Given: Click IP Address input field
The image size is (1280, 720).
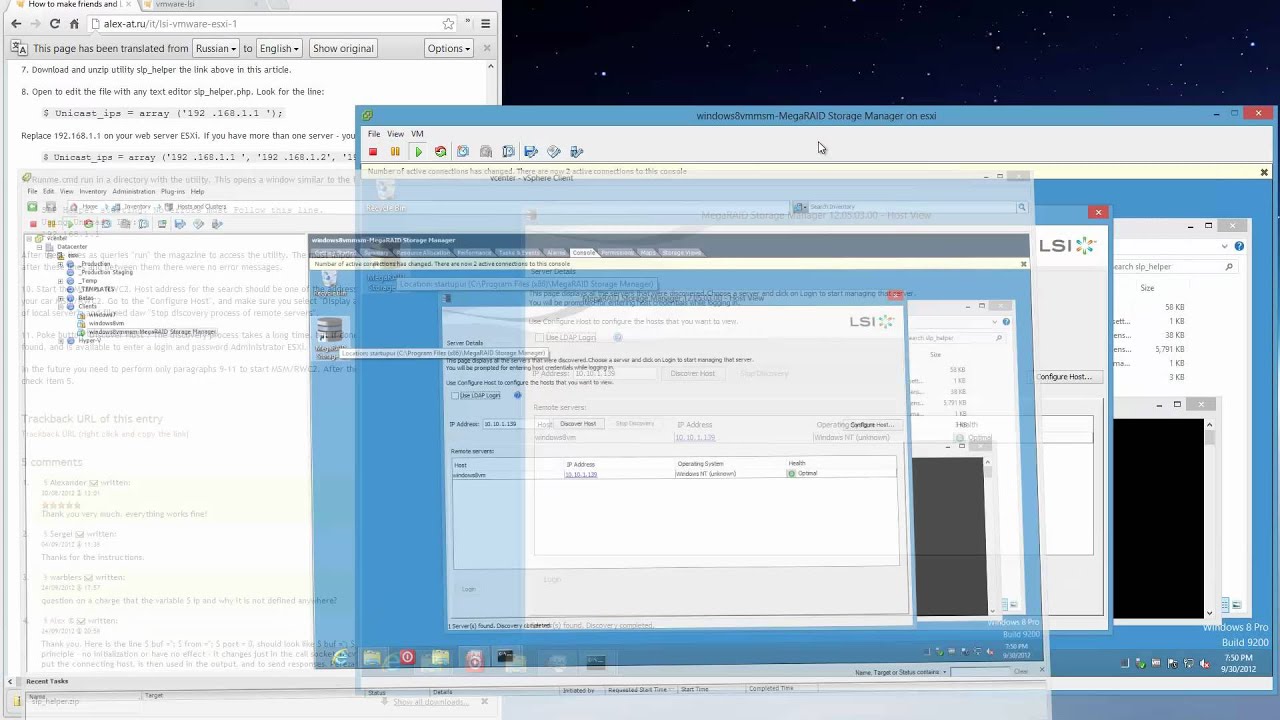Looking at the screenshot, I should [516, 424].
